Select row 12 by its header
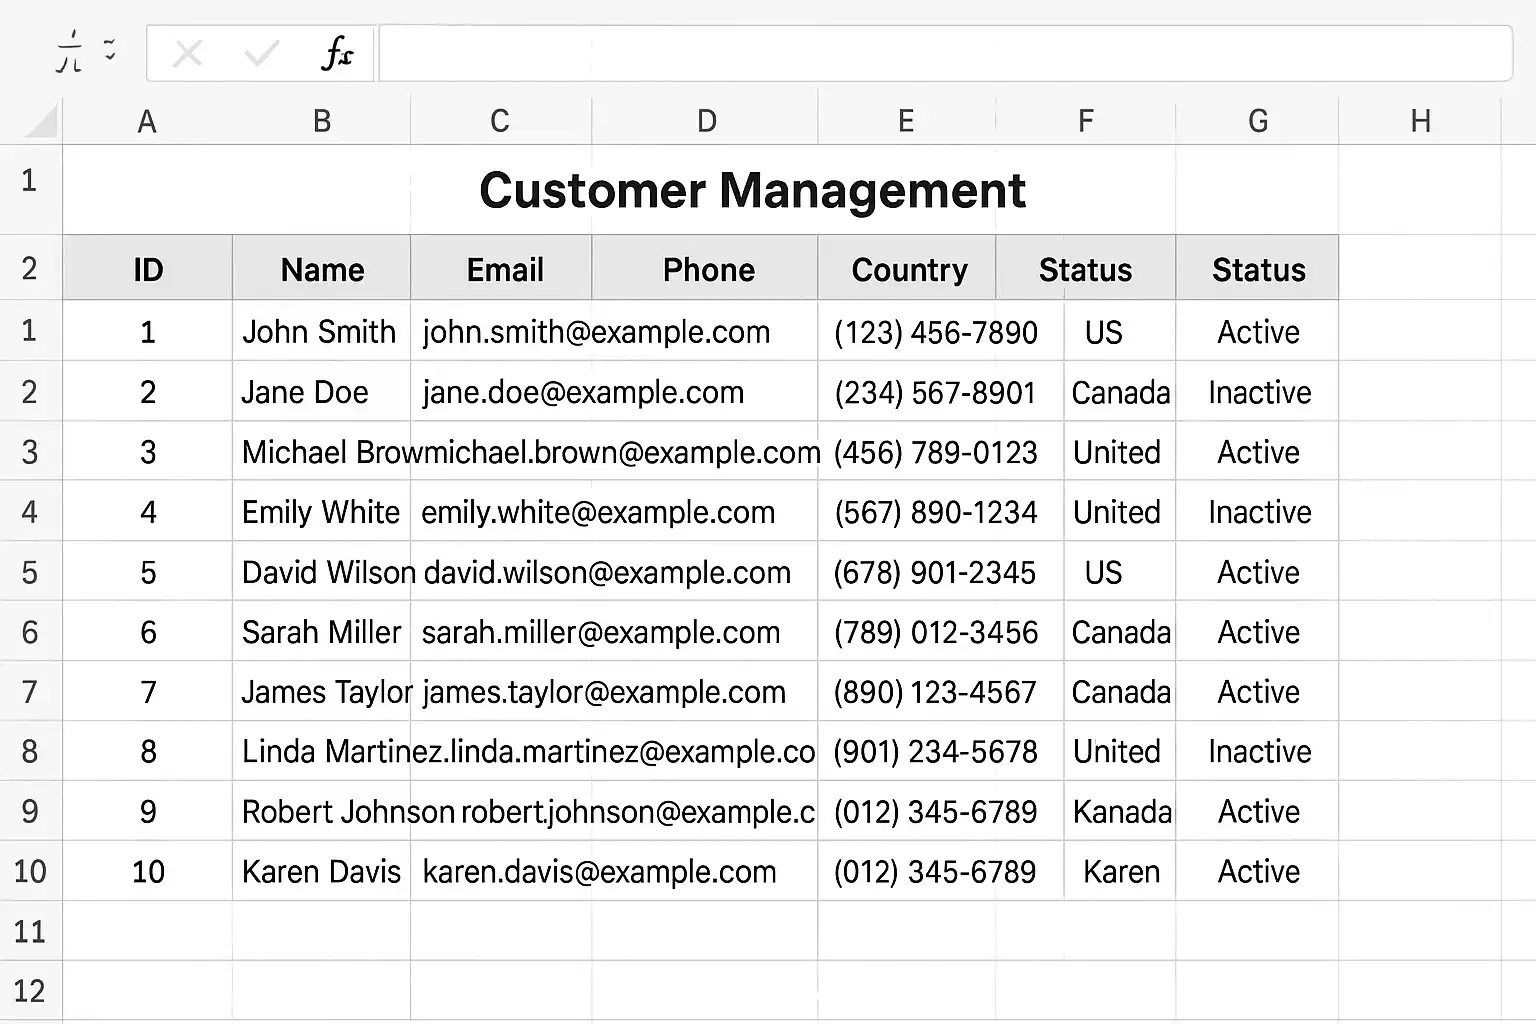1536x1024 pixels. coord(30,991)
